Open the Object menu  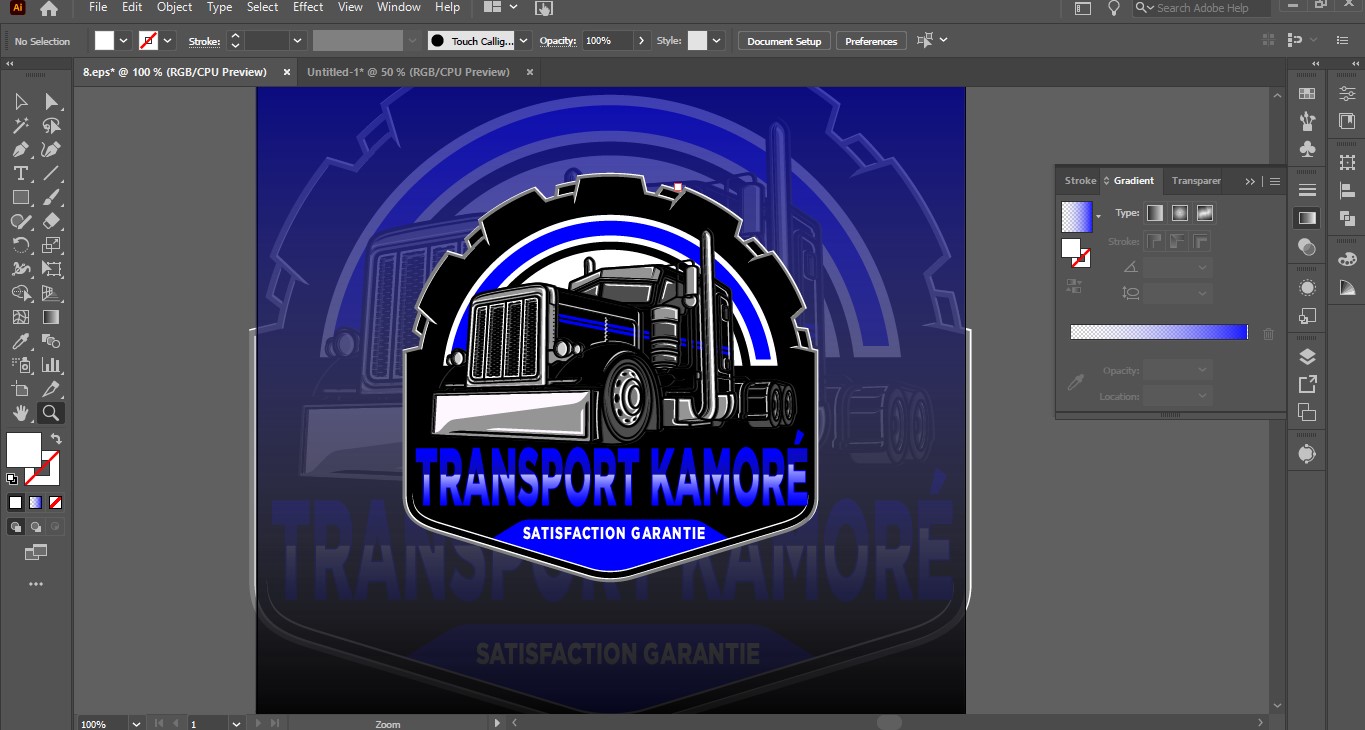[x=174, y=7]
